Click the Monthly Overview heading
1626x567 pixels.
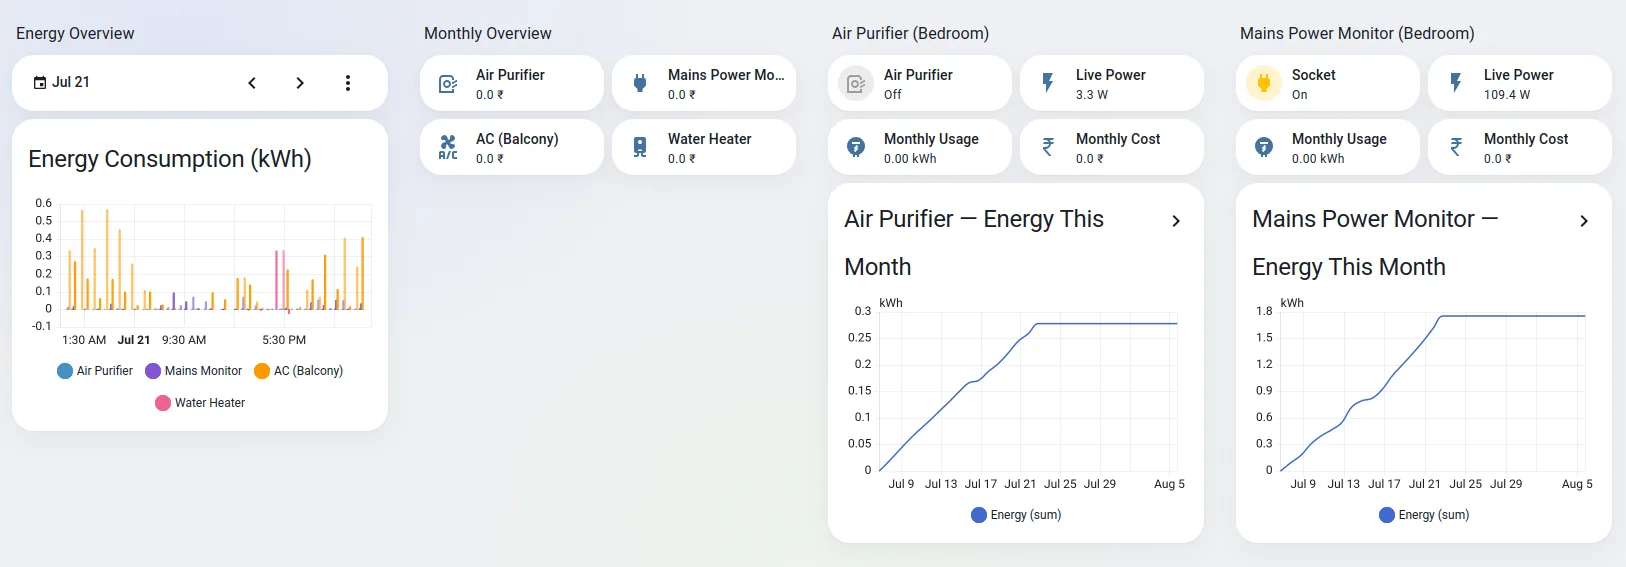click(487, 33)
